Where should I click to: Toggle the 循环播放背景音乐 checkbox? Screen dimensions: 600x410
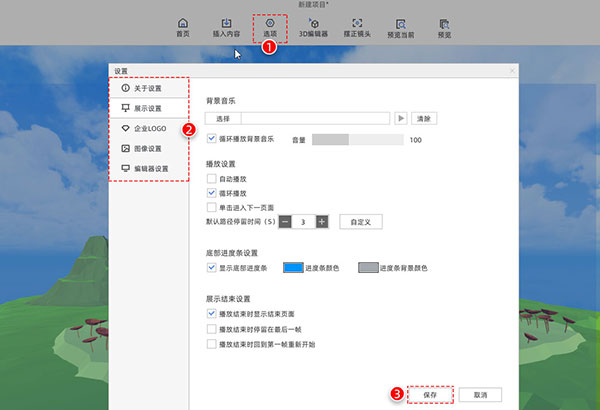coord(211,139)
